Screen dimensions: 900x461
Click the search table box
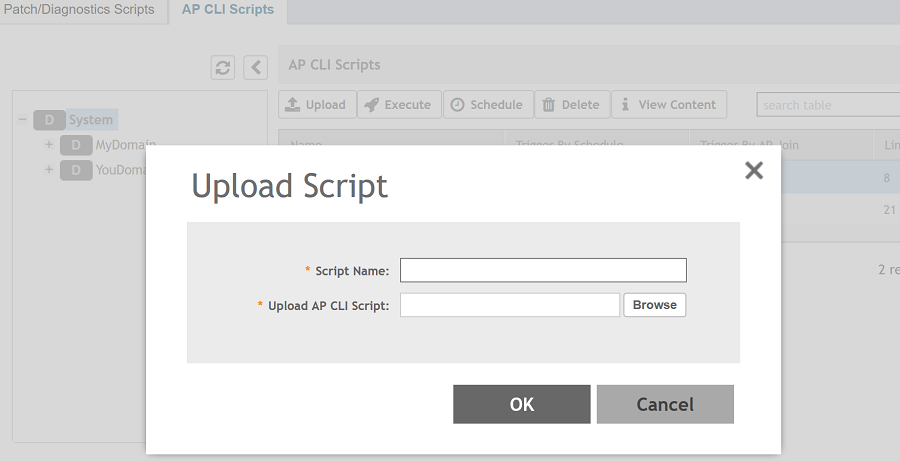click(828, 105)
